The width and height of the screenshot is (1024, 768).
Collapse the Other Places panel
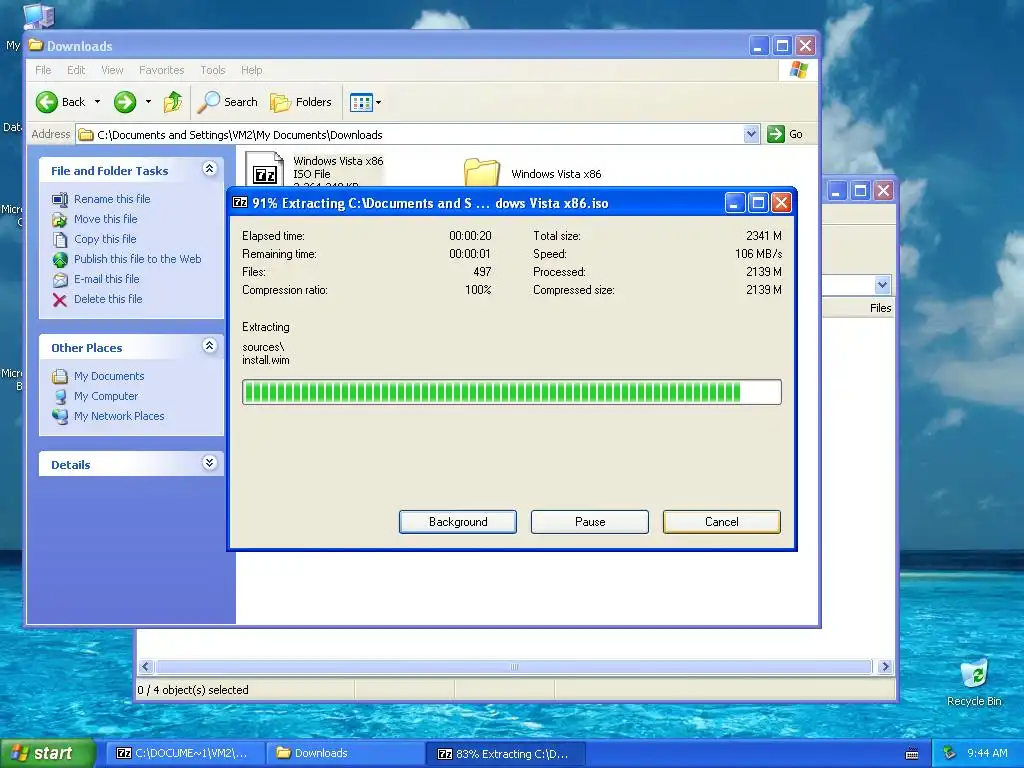[x=209, y=346]
